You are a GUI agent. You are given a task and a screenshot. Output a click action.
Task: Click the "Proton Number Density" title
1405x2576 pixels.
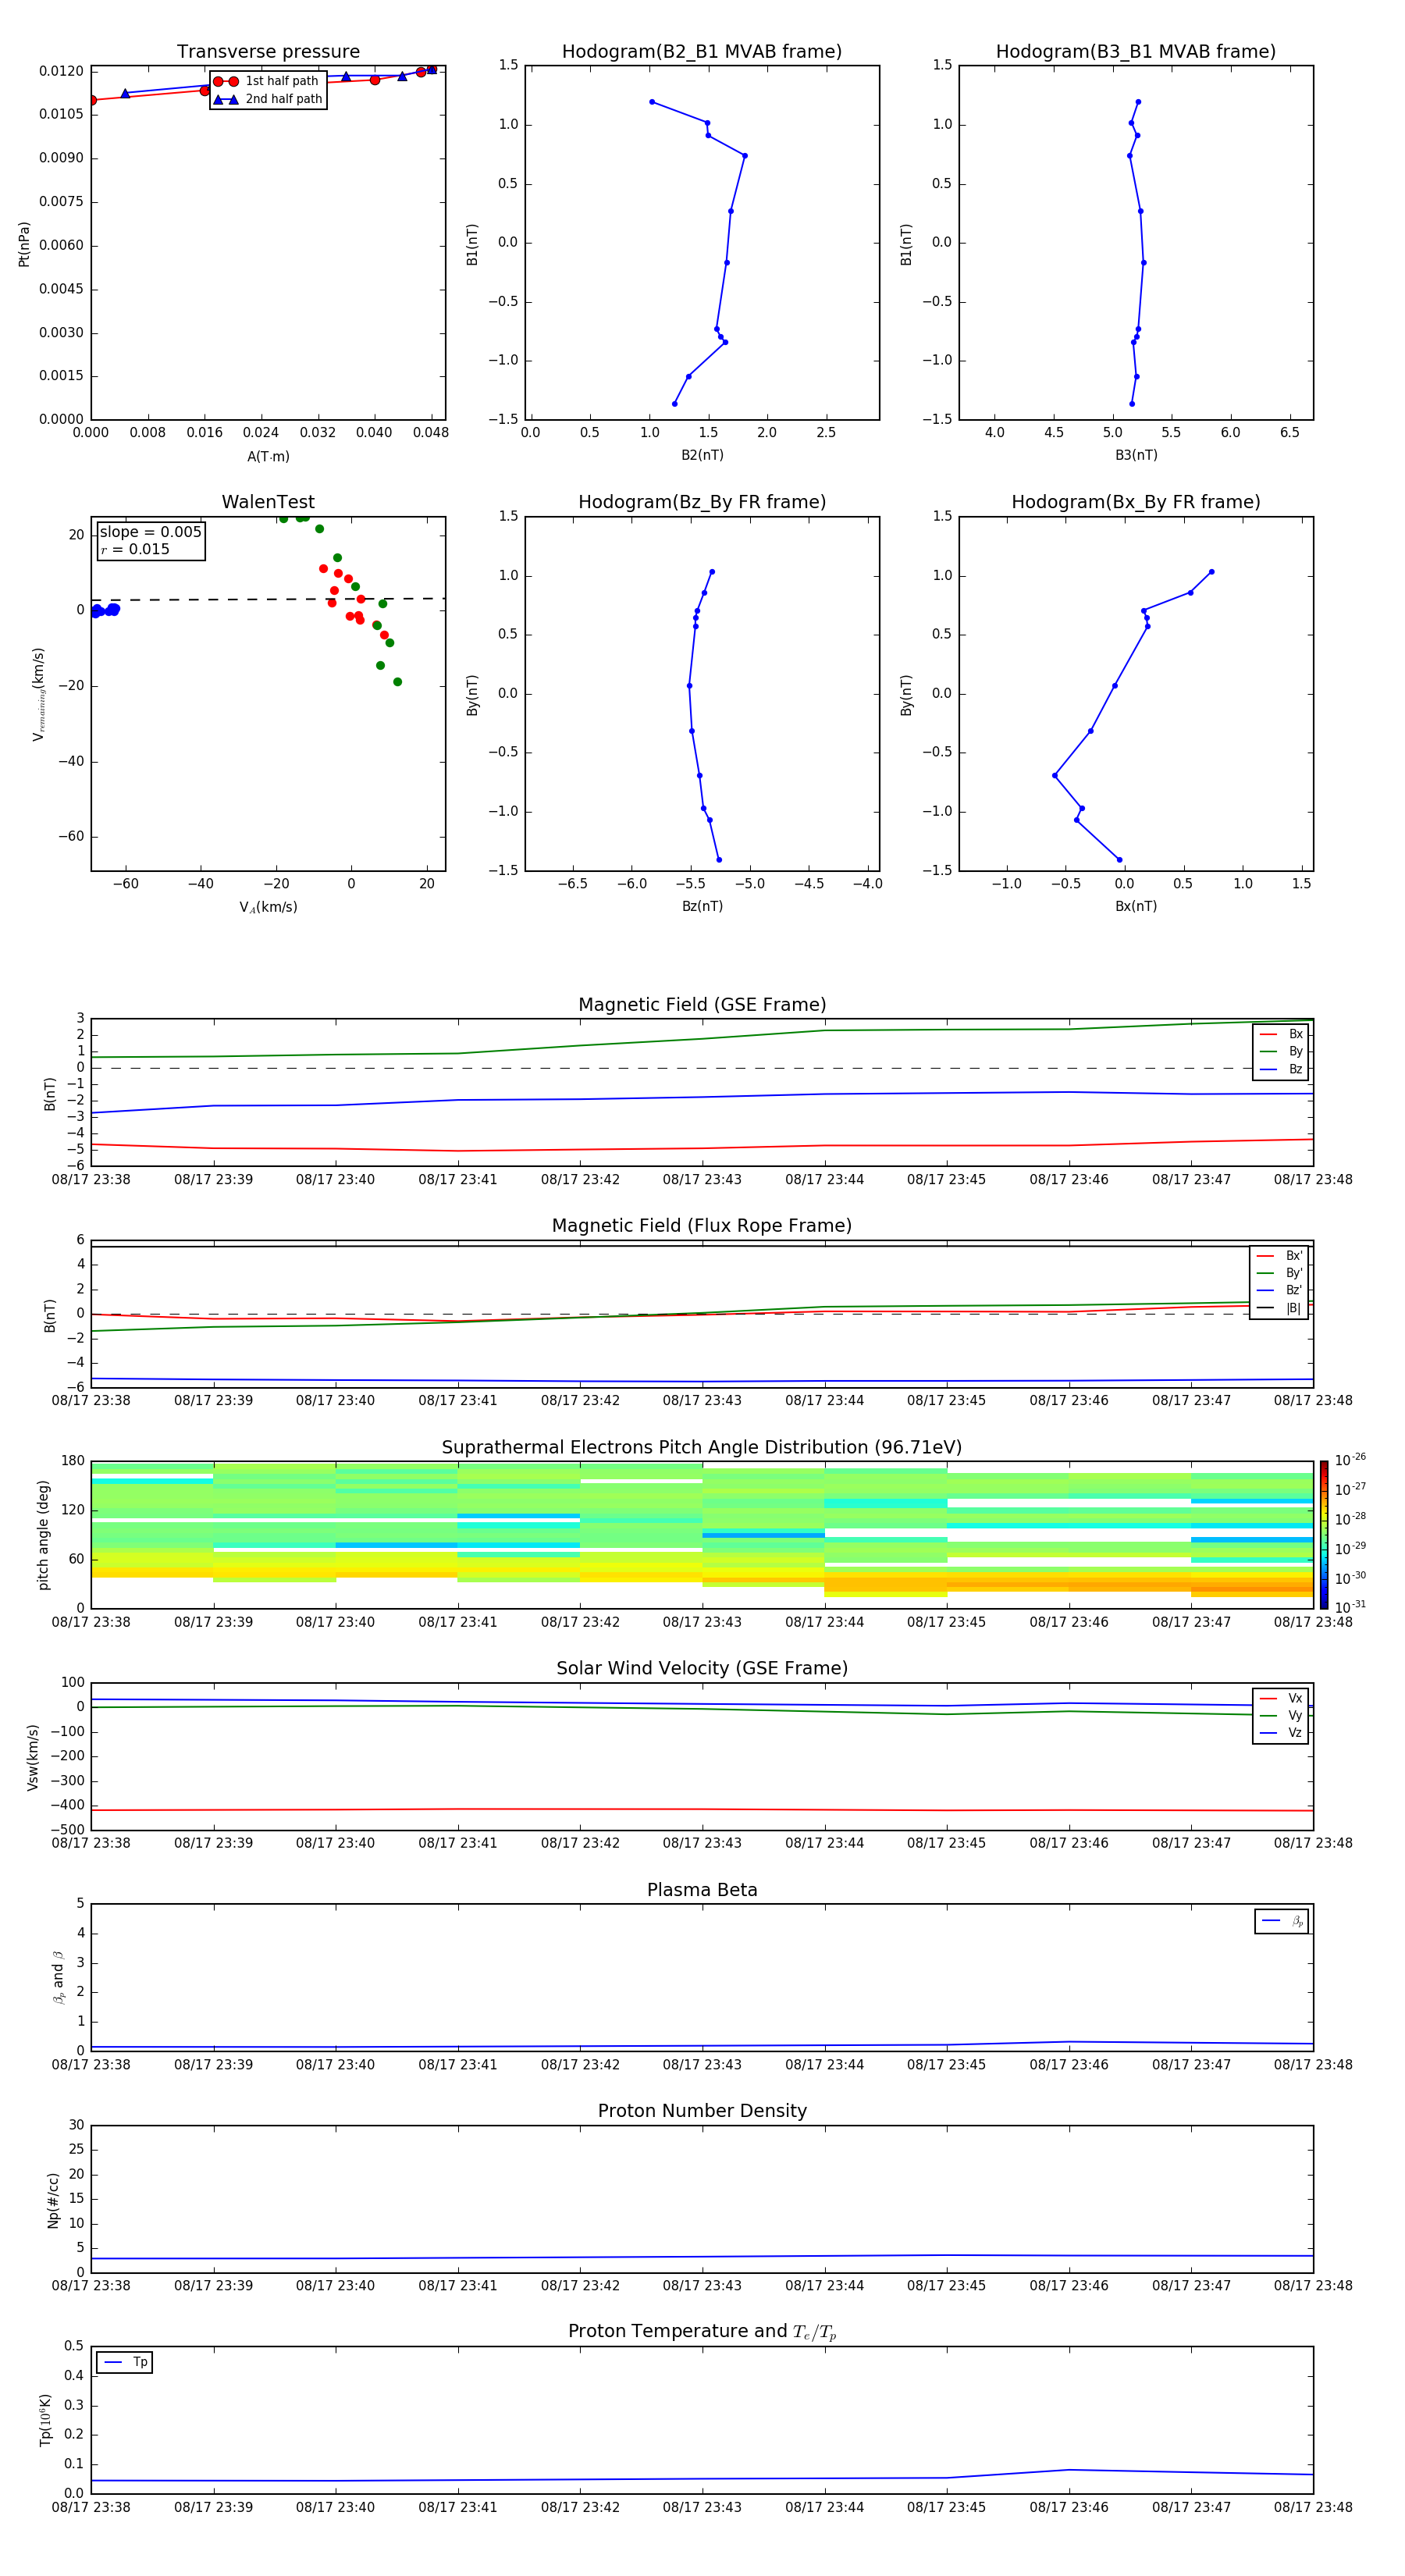coord(702,2111)
